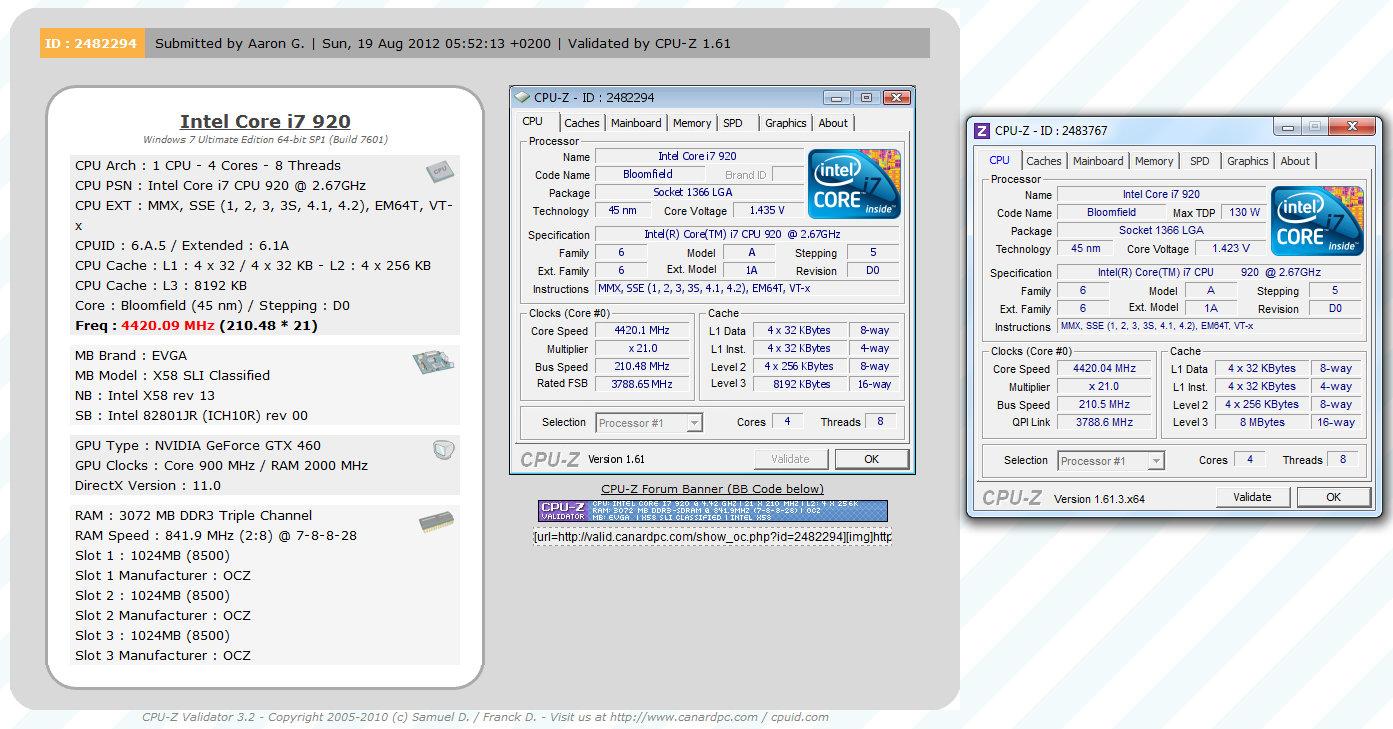Viewport: 1393px width, 729px height.
Task: Click Package Socket 1366 LGA in left window
Action: (698, 192)
